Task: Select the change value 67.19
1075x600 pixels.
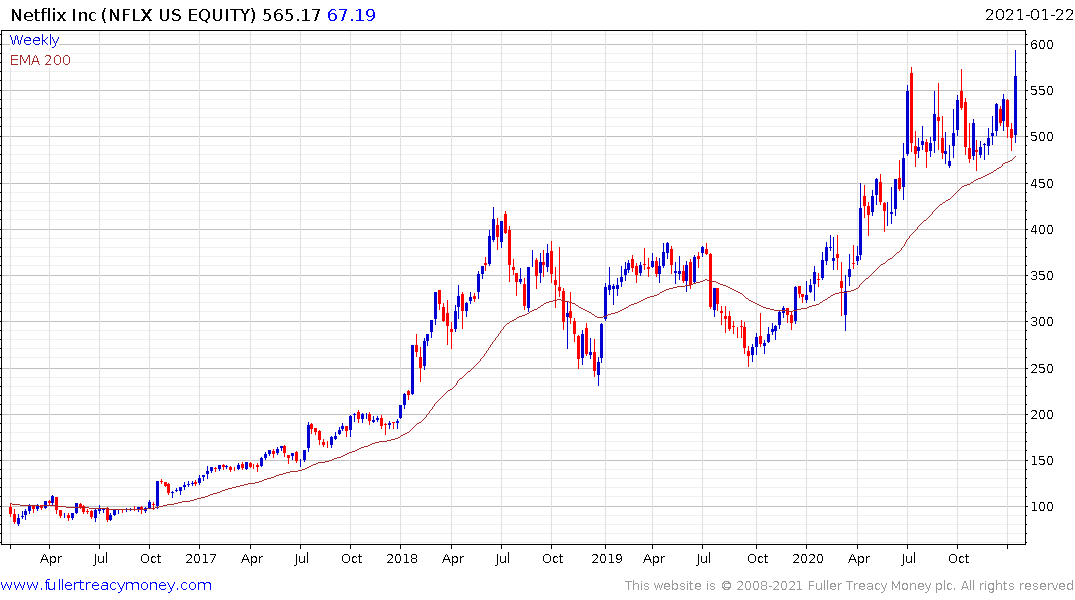Action: coord(351,15)
